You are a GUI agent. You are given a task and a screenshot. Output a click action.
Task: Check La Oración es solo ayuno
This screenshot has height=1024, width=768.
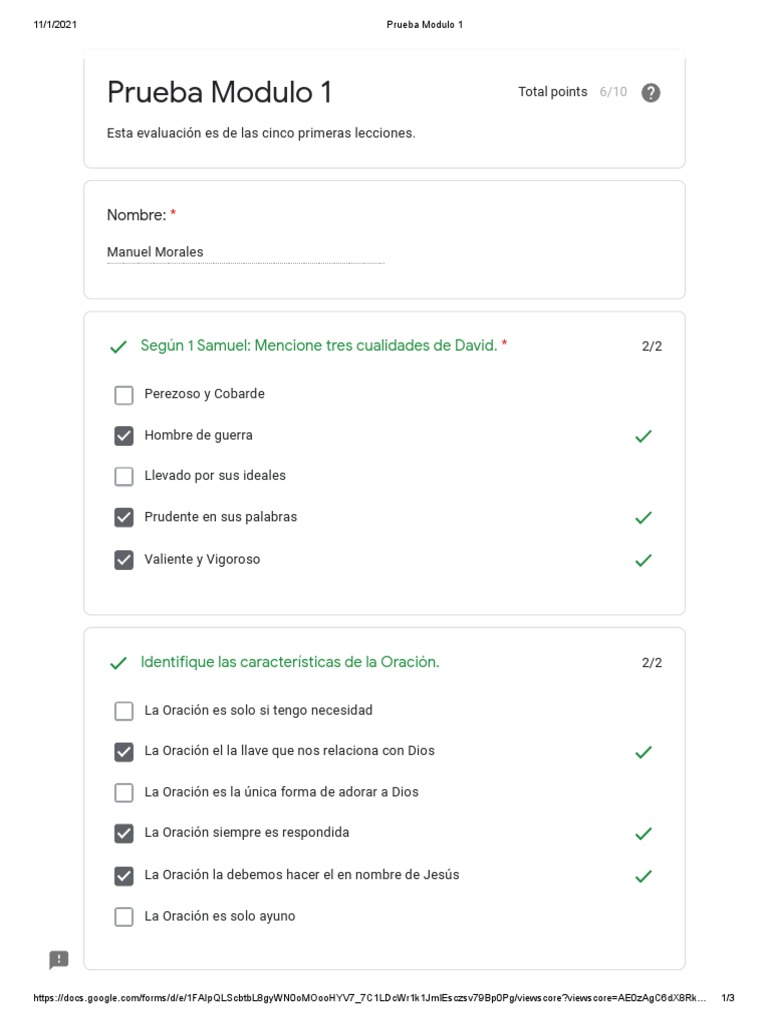tap(124, 917)
